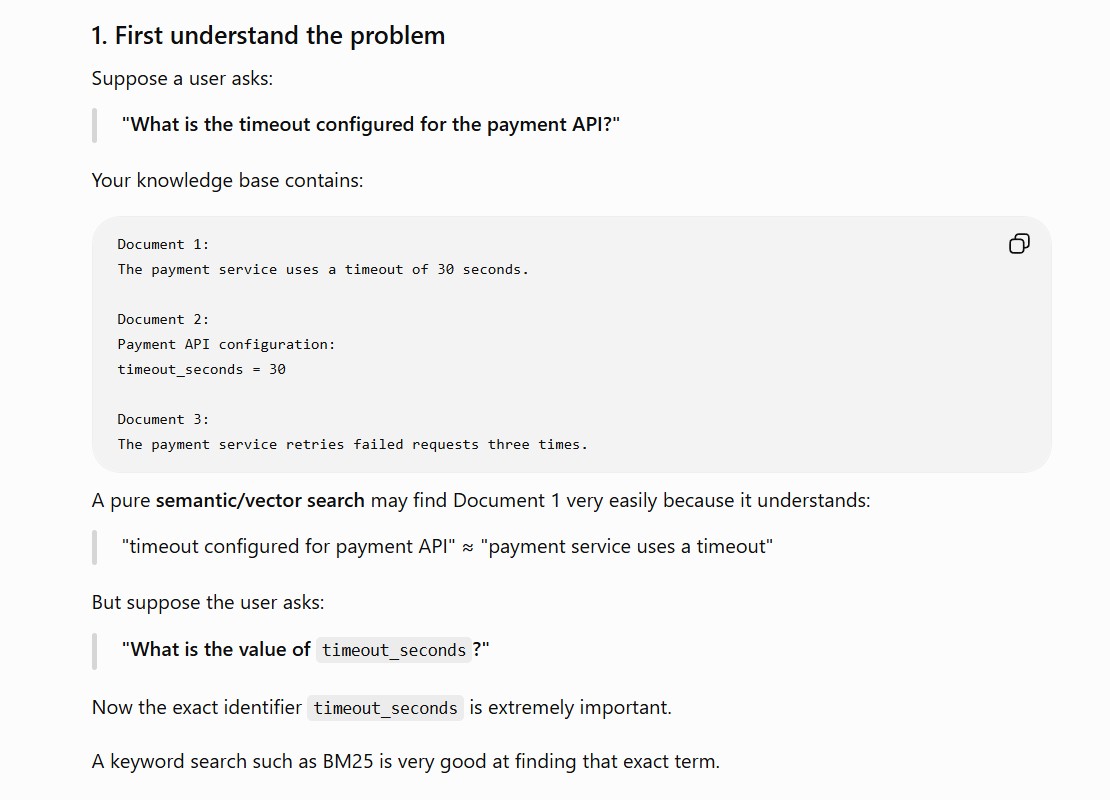Click the 'is extremely important.' text
1110x800 pixels.
(x=570, y=708)
